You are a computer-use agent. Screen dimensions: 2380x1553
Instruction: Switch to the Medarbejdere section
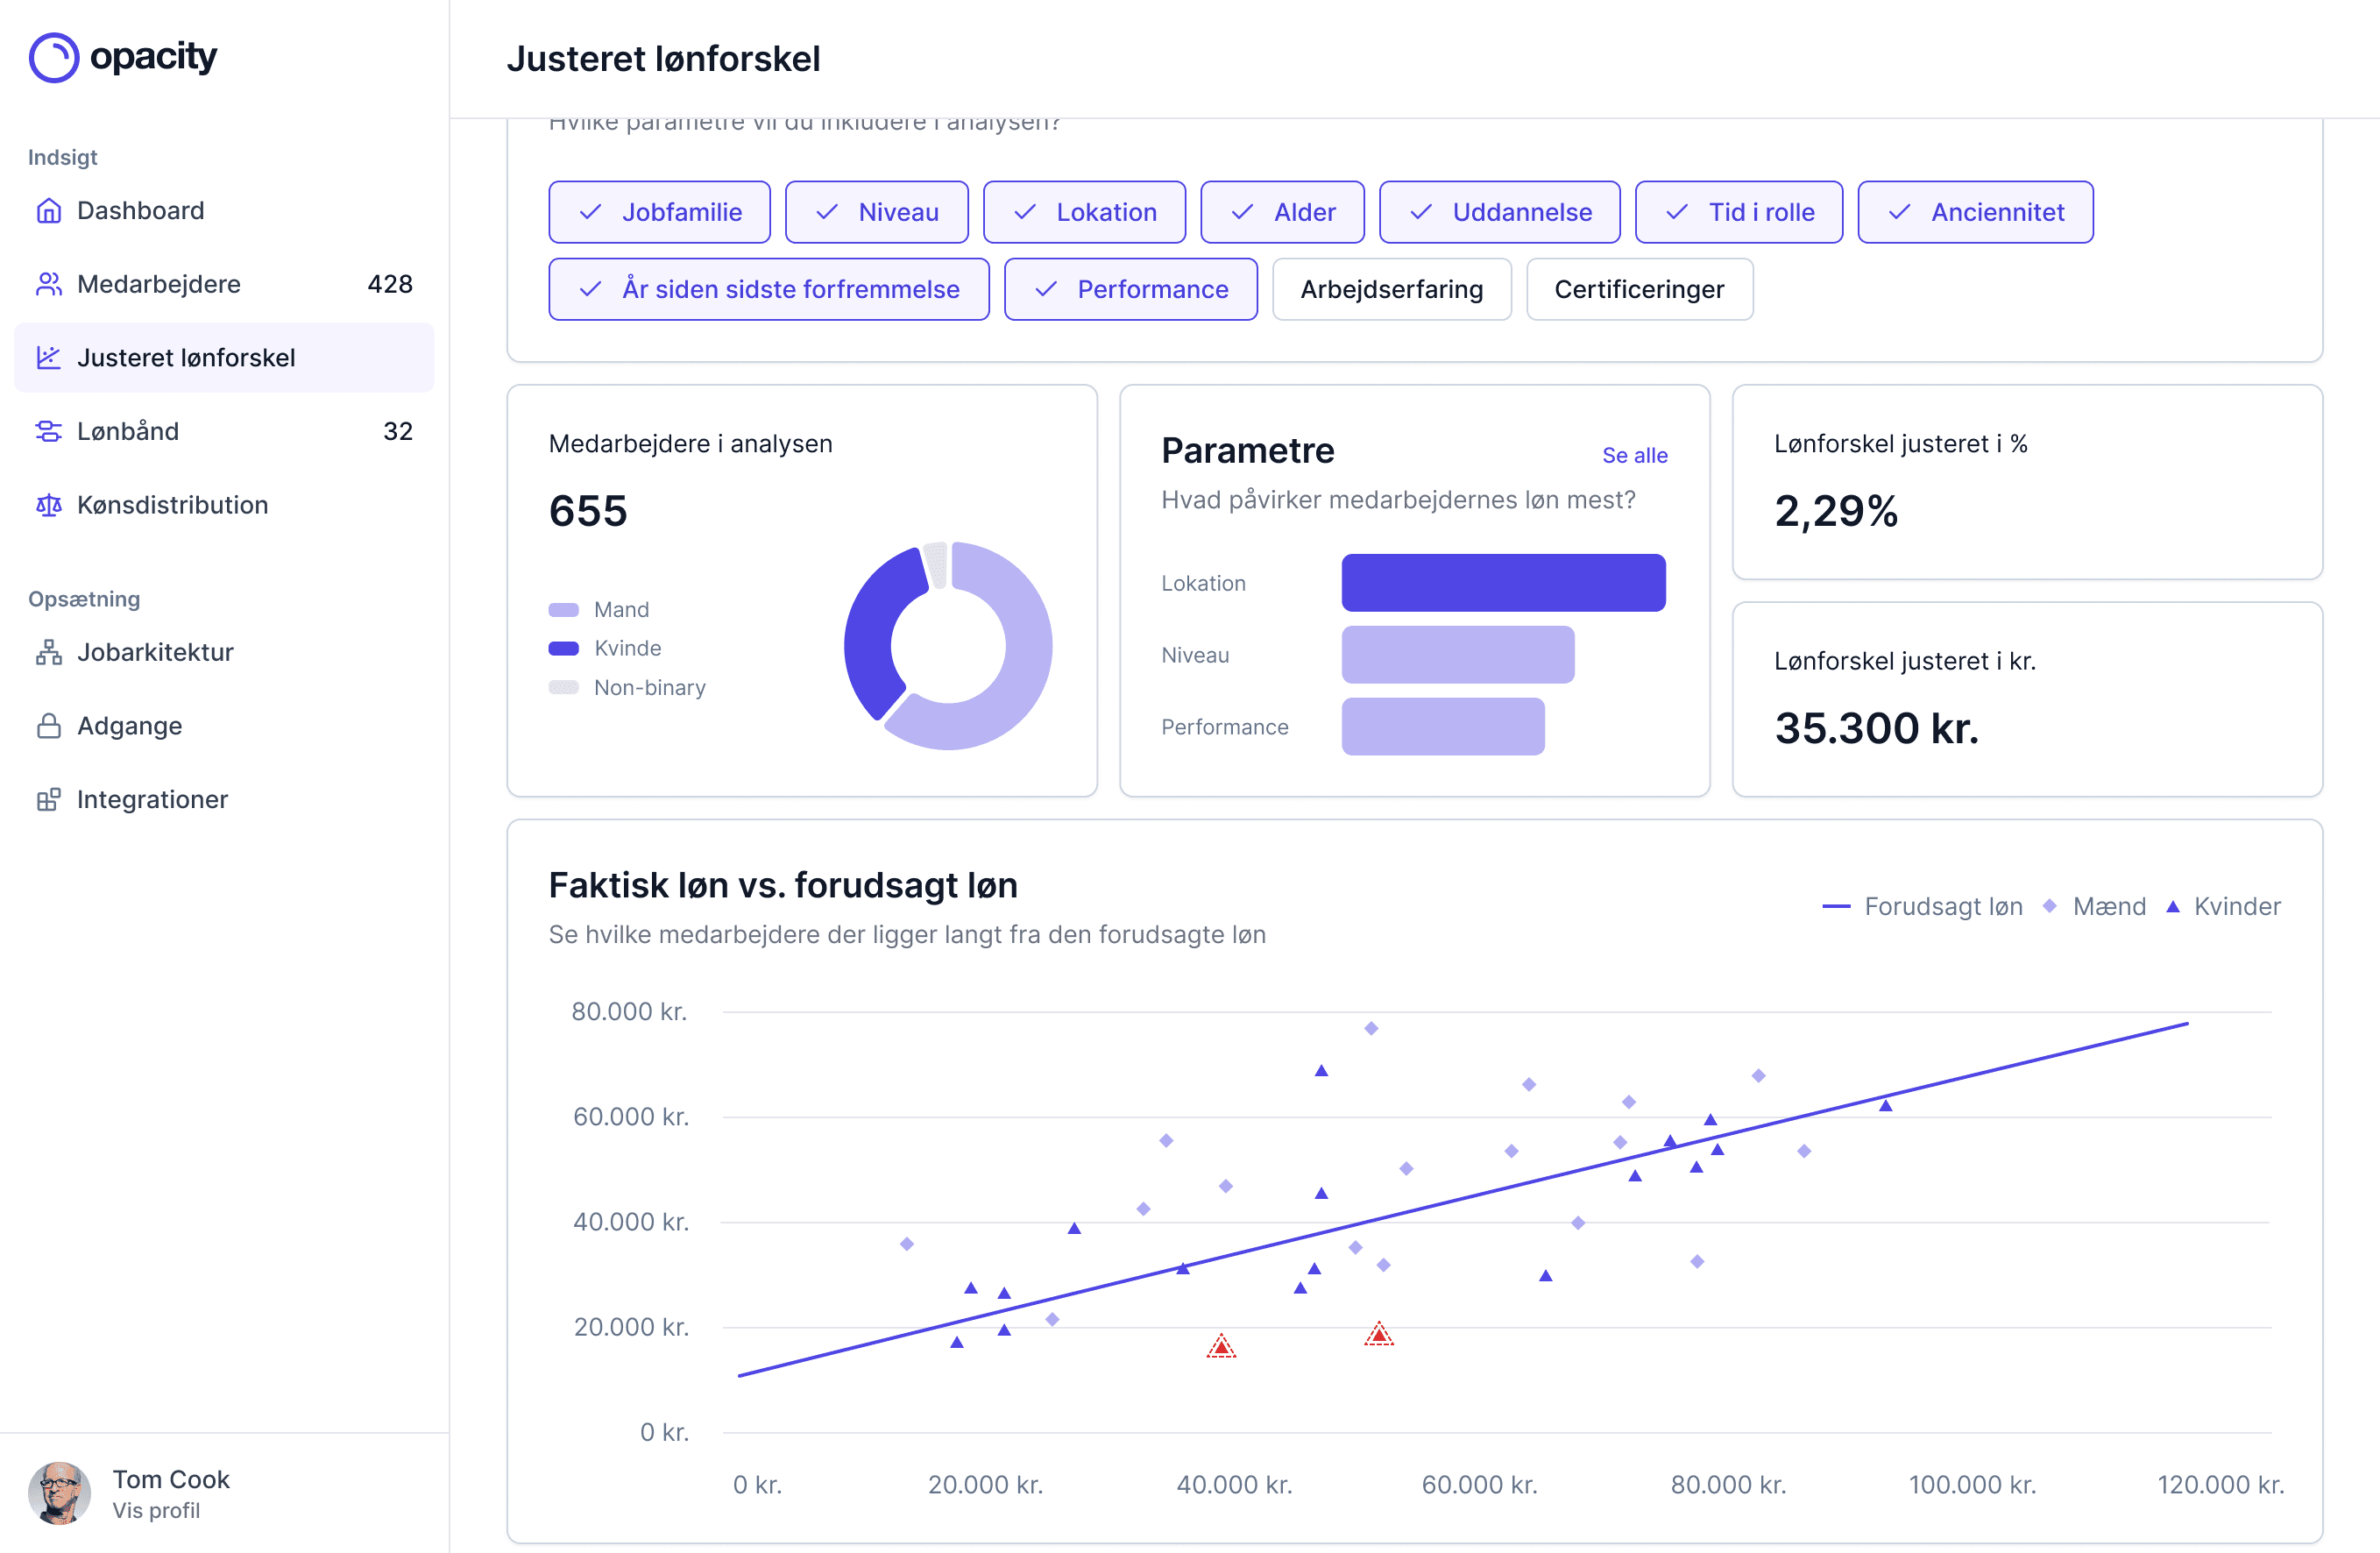158,284
